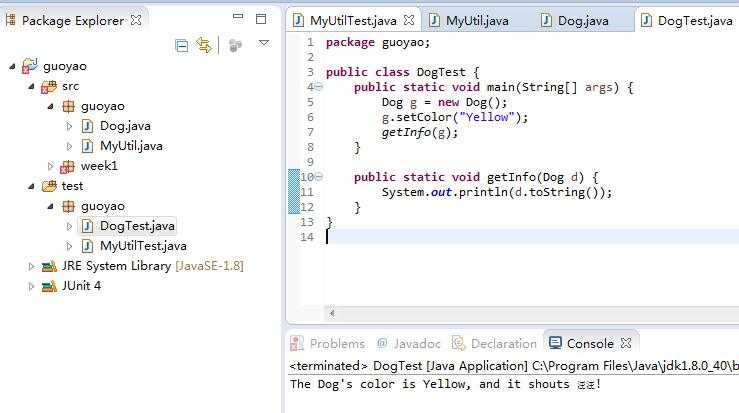Expand the DogTest.java tree node

coord(69,226)
